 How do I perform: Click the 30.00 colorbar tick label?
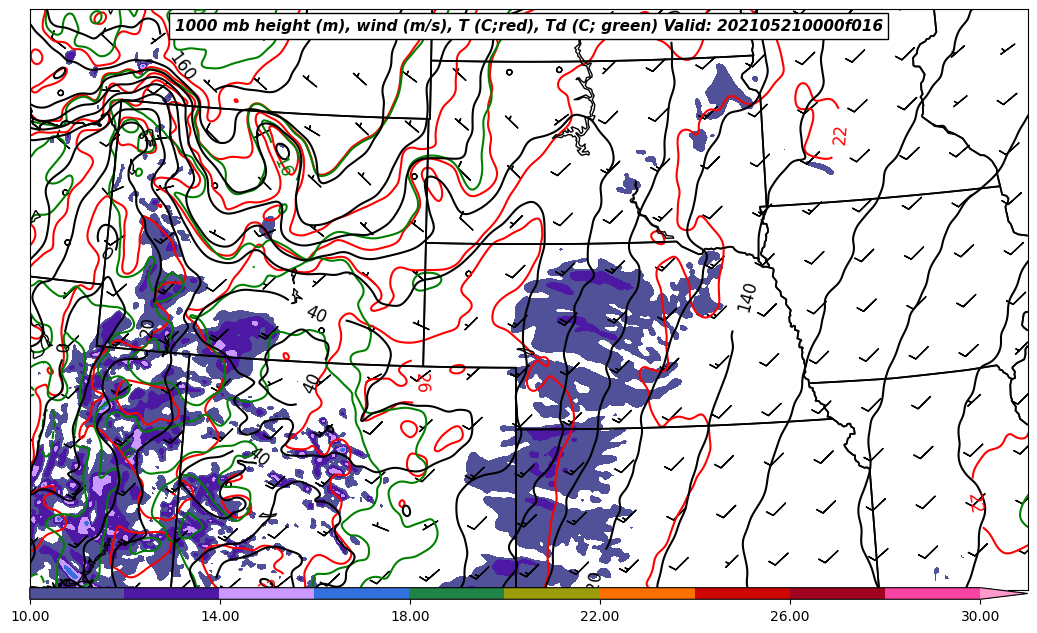(x=980, y=617)
